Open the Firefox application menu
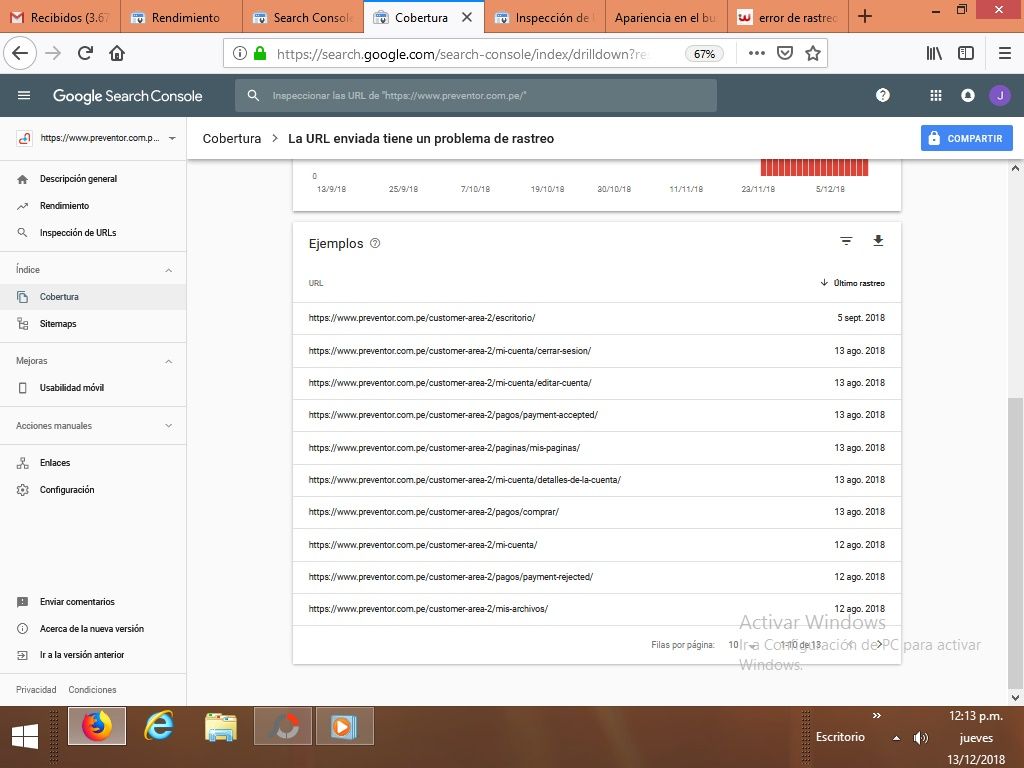 [x=1004, y=54]
